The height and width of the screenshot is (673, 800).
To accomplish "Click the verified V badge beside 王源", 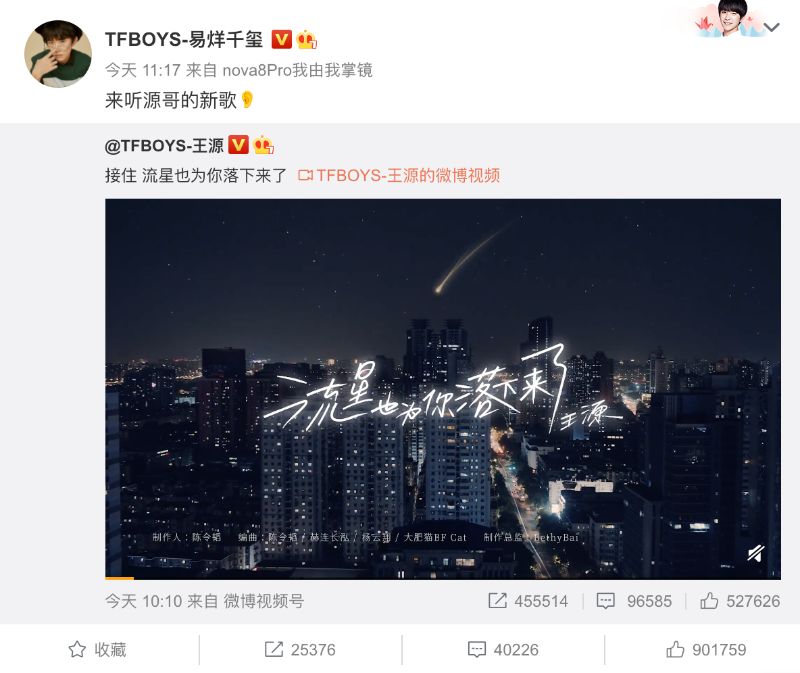I will (238, 145).
